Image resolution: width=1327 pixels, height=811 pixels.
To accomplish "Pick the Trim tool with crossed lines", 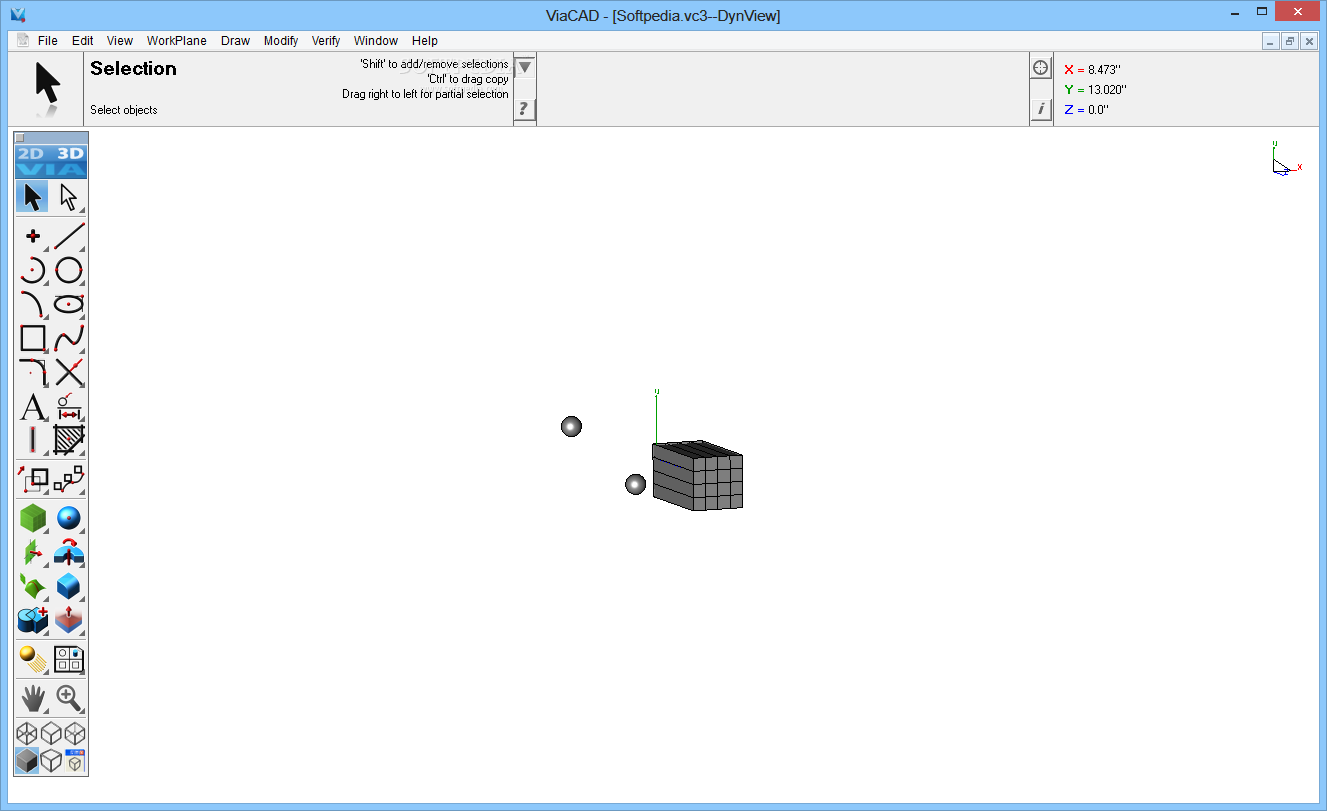I will [68, 372].
